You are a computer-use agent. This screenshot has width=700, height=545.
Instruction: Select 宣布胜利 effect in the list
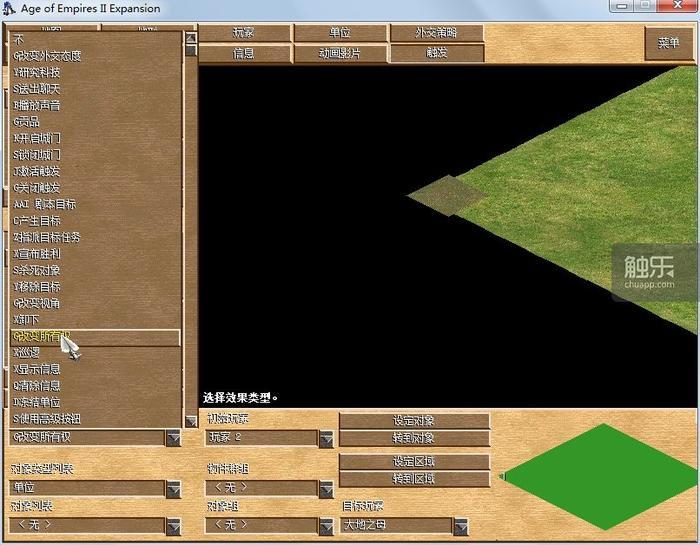[x=38, y=254]
